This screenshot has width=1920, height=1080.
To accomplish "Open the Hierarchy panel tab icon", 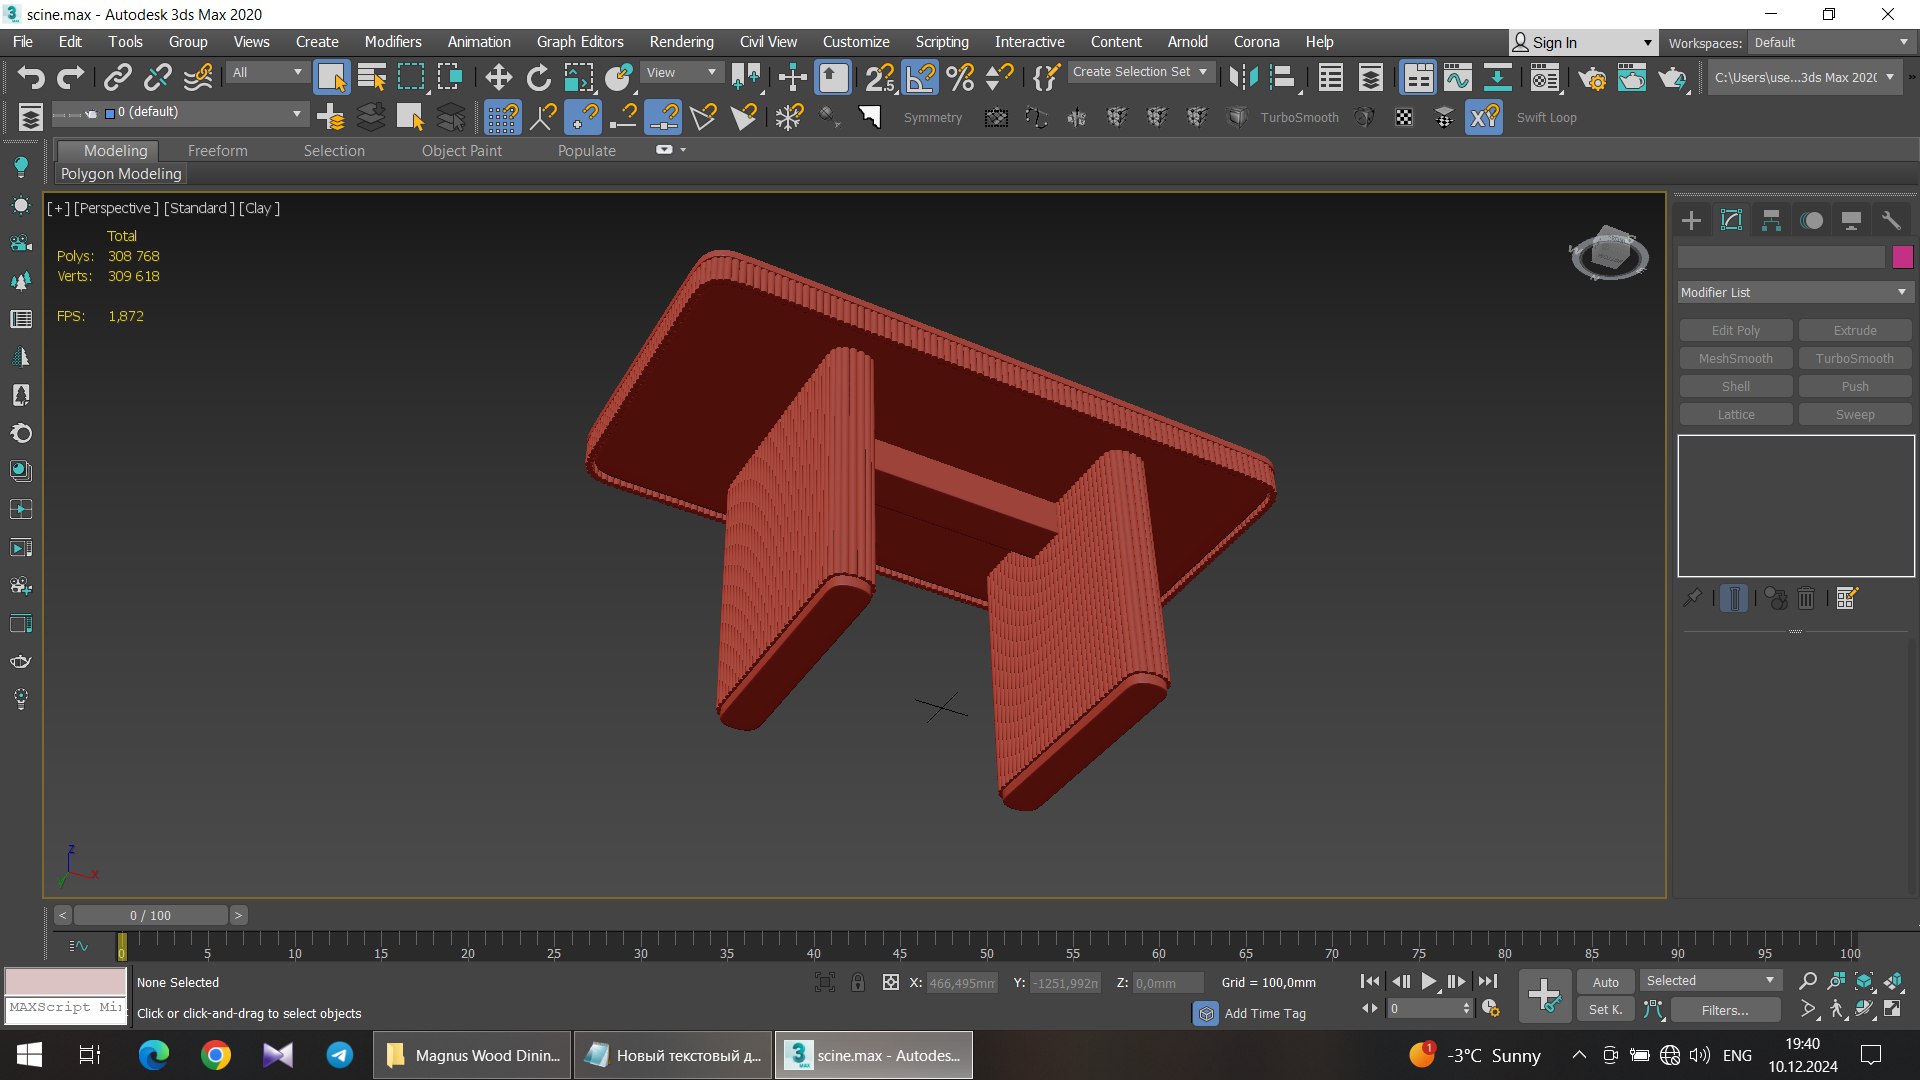I will point(1771,220).
